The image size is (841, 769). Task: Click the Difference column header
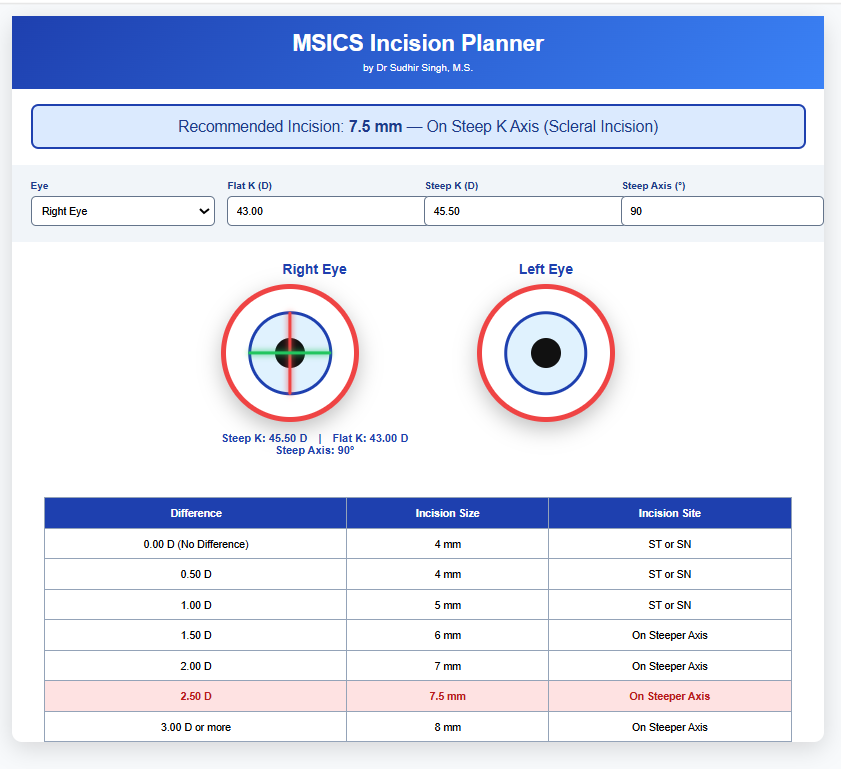196,513
